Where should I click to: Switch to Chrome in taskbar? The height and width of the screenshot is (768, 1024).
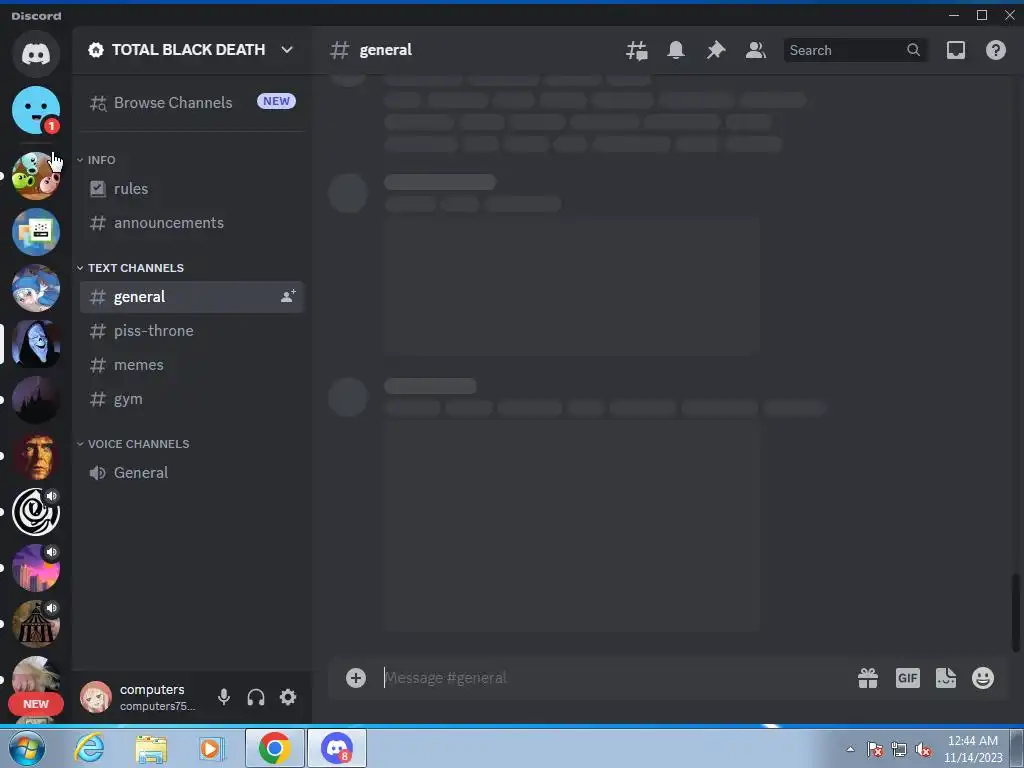click(x=274, y=748)
